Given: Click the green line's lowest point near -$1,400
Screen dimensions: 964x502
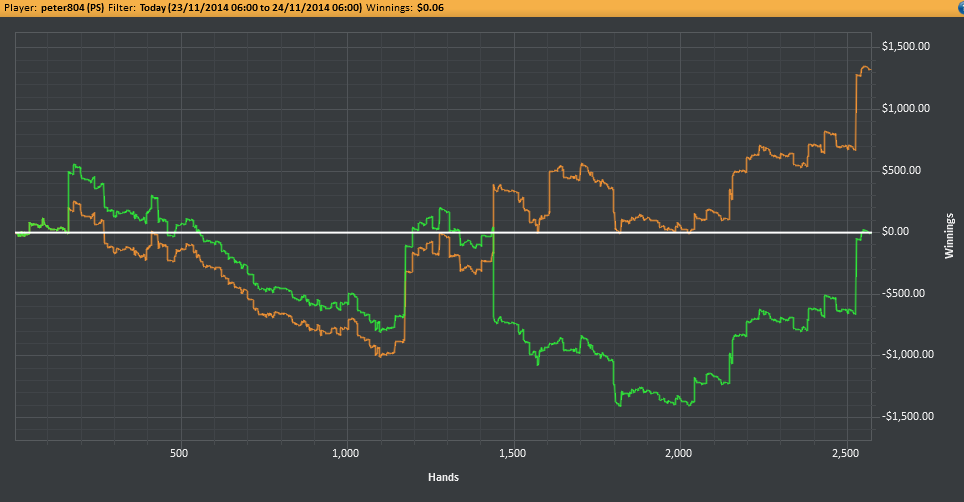Looking at the screenshot, I should pos(619,405).
